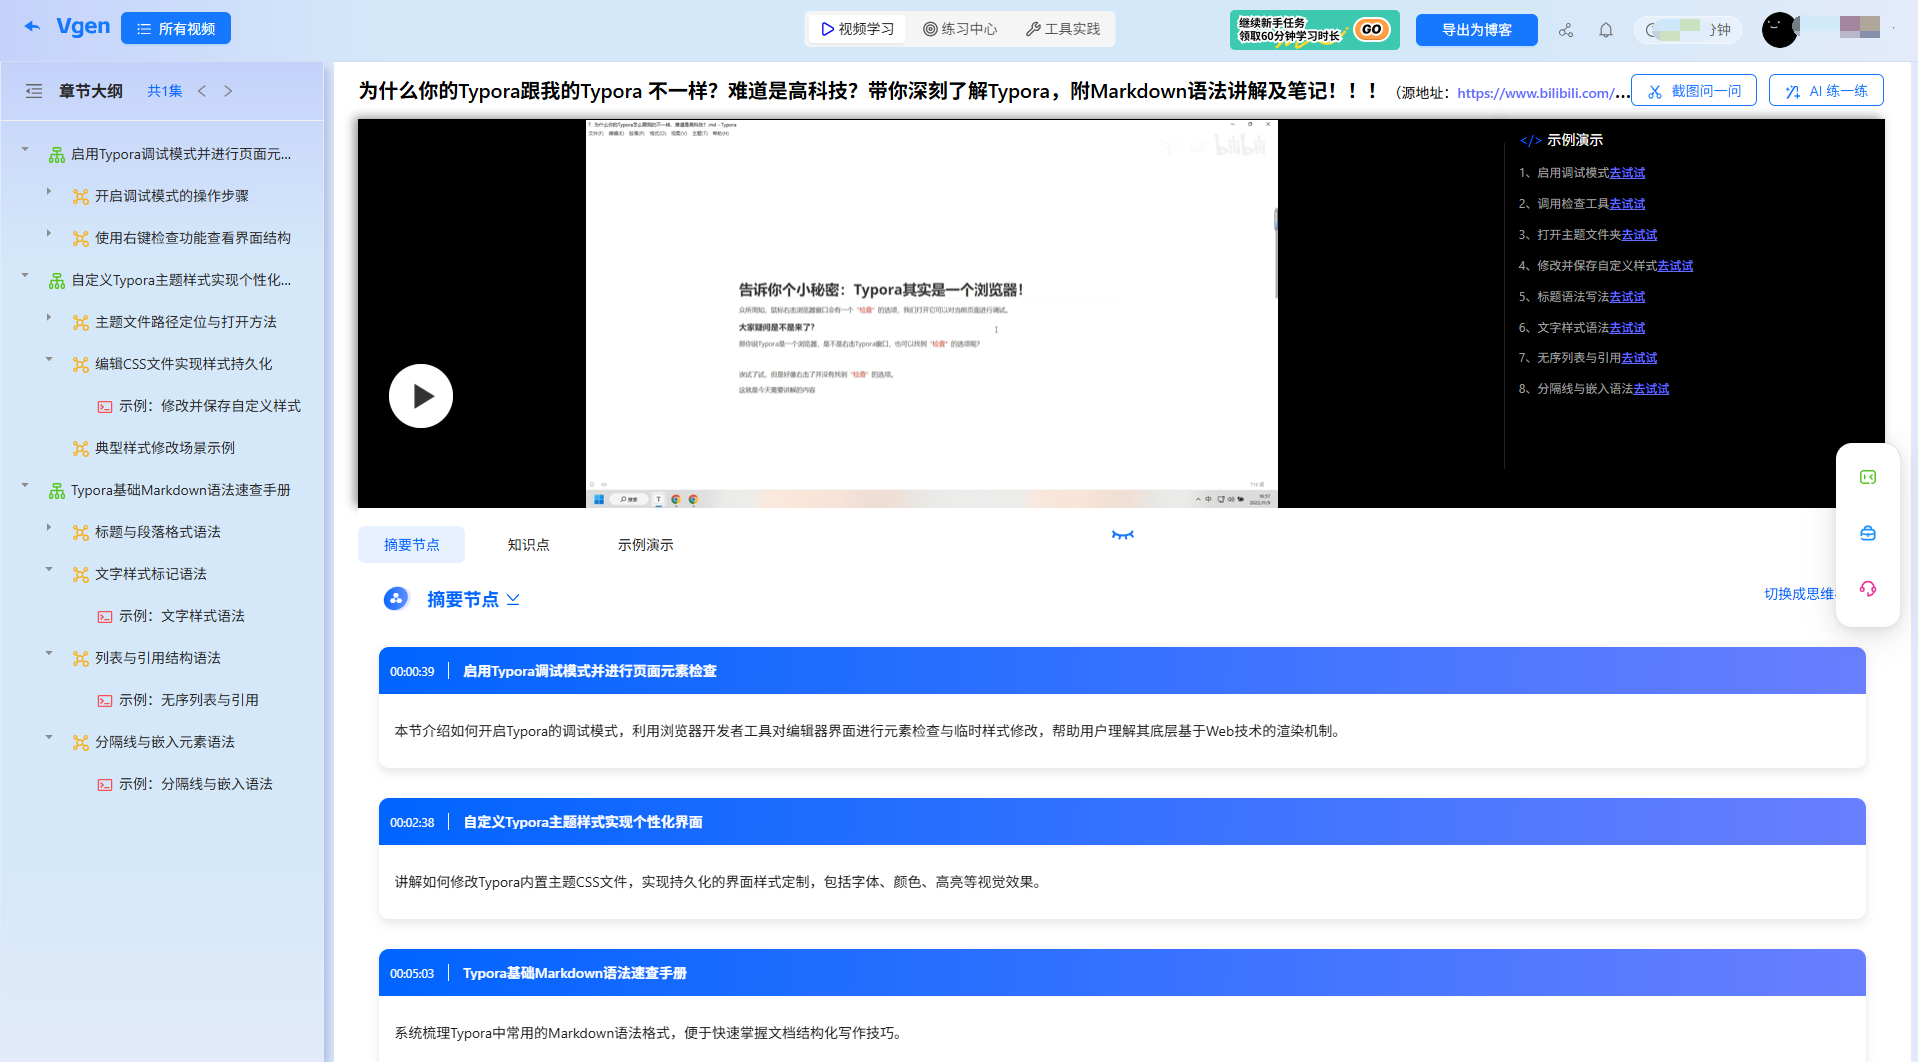1918x1062 pixels.
Task: Open the bilibili source URL link
Action: [1542, 93]
